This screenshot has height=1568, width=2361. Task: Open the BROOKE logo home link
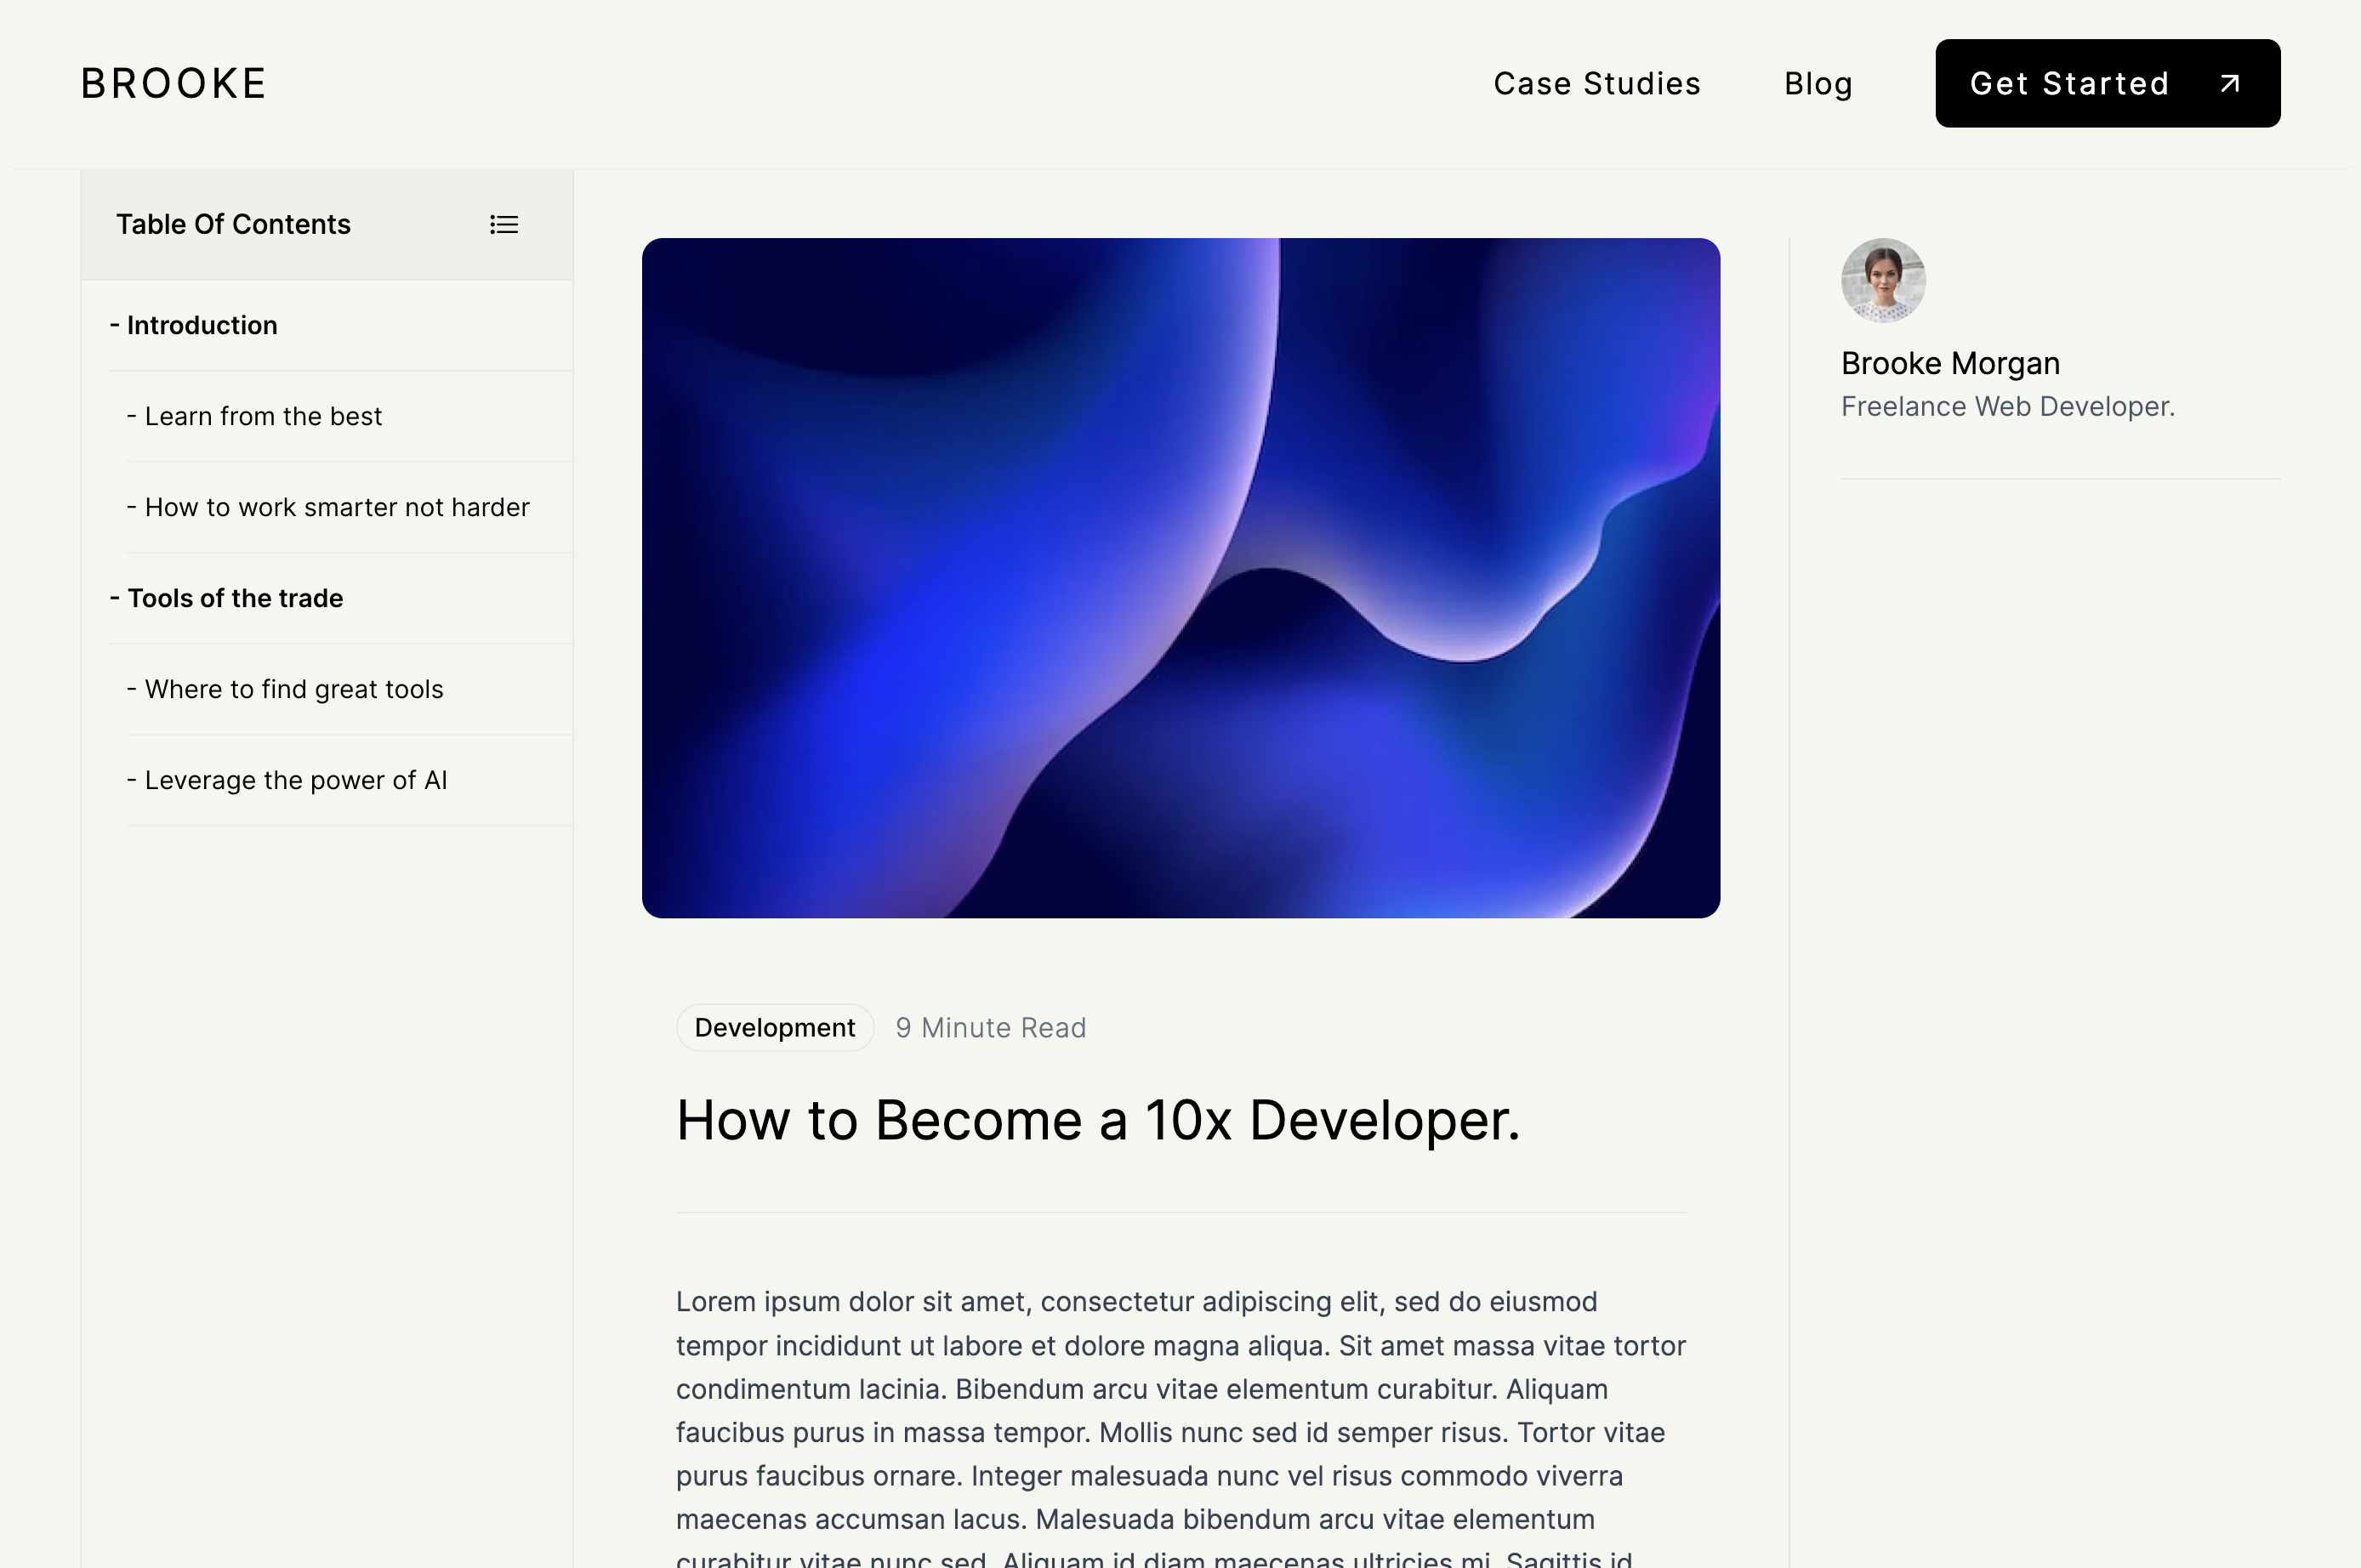click(174, 84)
